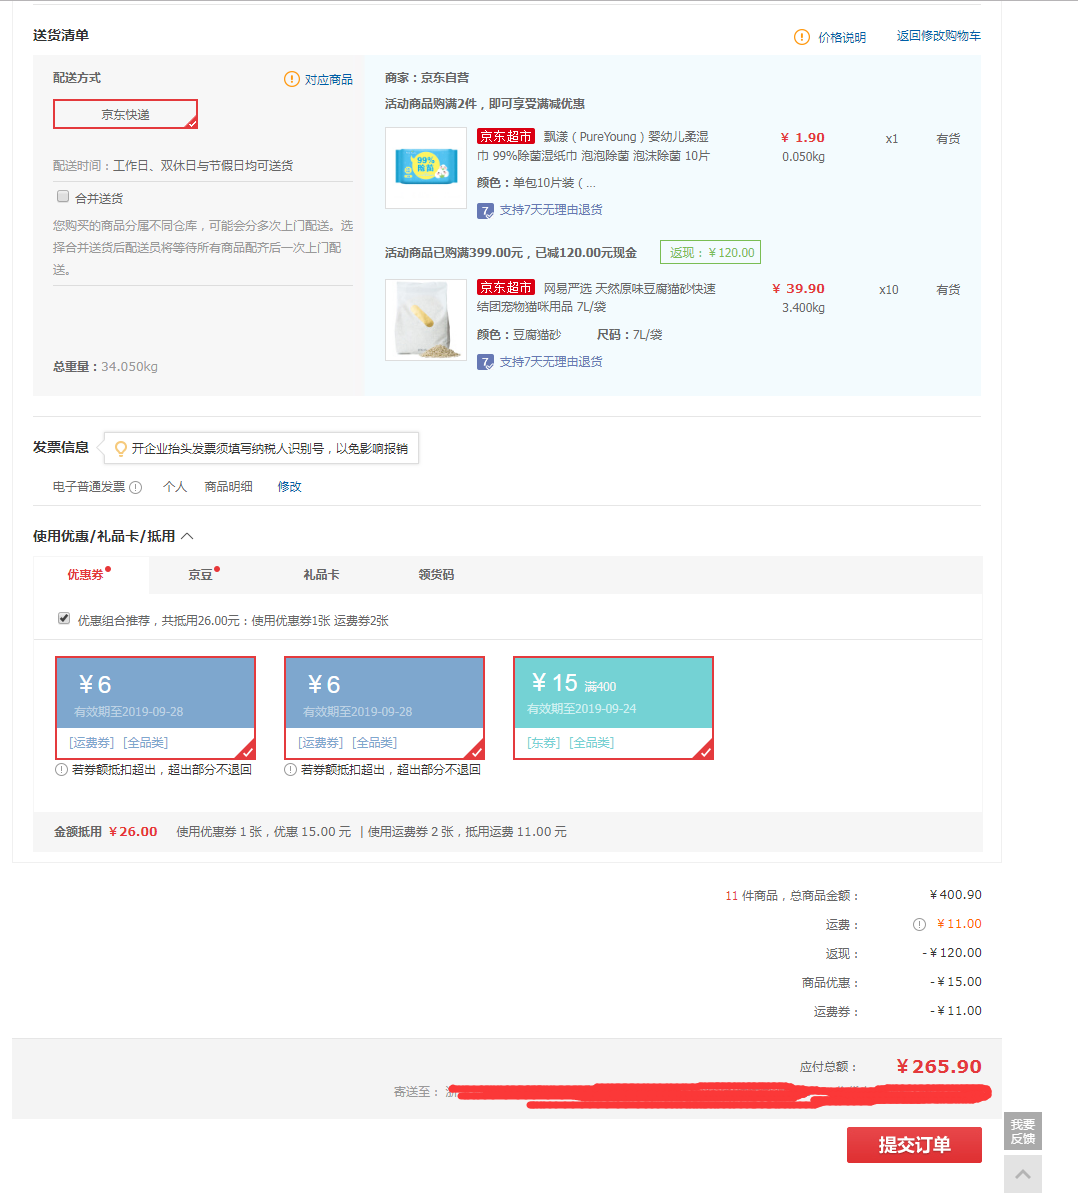The width and height of the screenshot is (1078, 1201).
Task: Click 对应商品 link
Action: (x=328, y=79)
